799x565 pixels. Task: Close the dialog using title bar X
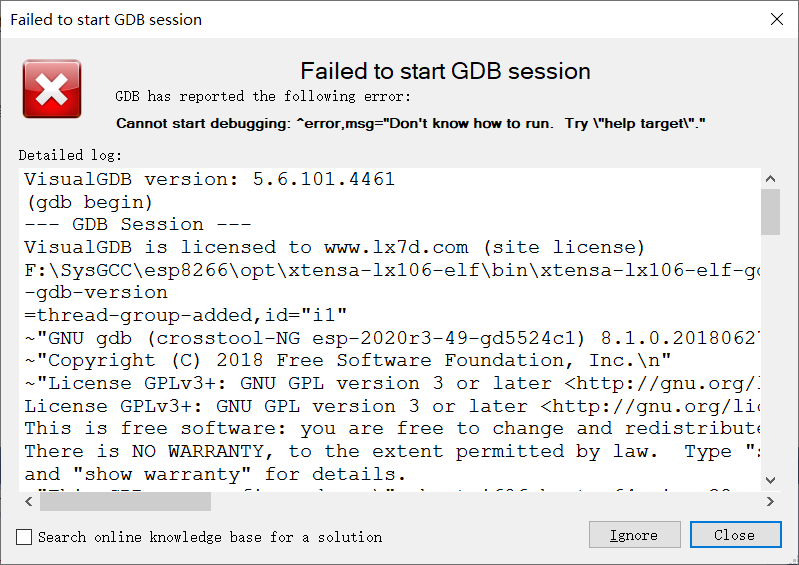point(776,19)
